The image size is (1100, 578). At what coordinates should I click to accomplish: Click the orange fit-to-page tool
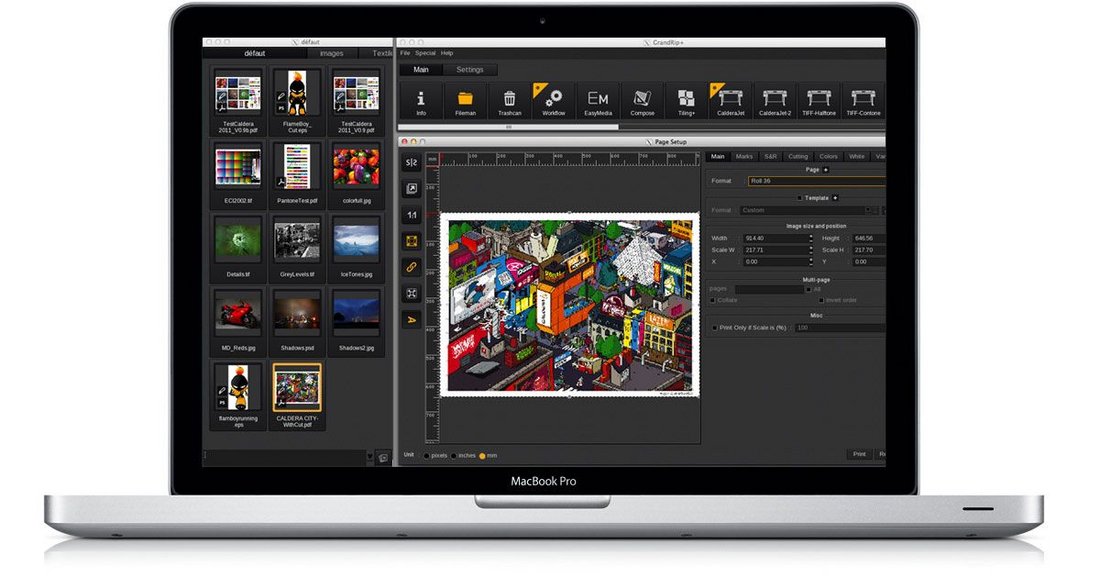tap(412, 241)
